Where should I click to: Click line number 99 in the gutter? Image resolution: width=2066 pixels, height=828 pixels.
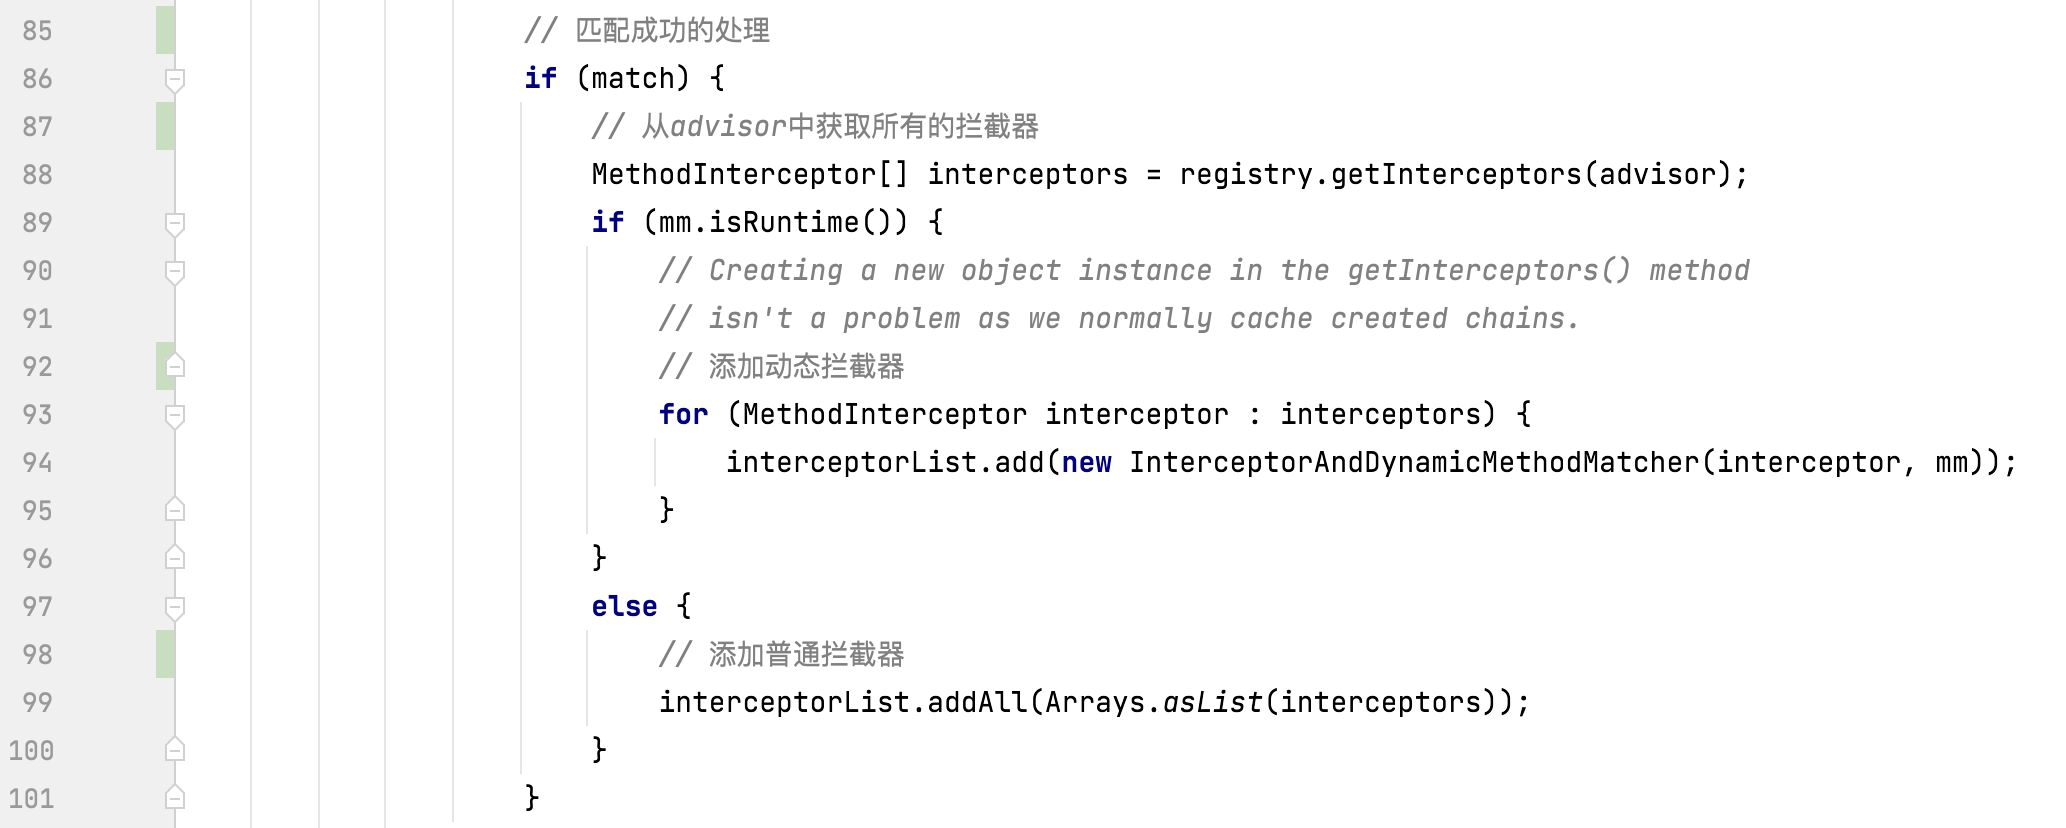click(37, 703)
